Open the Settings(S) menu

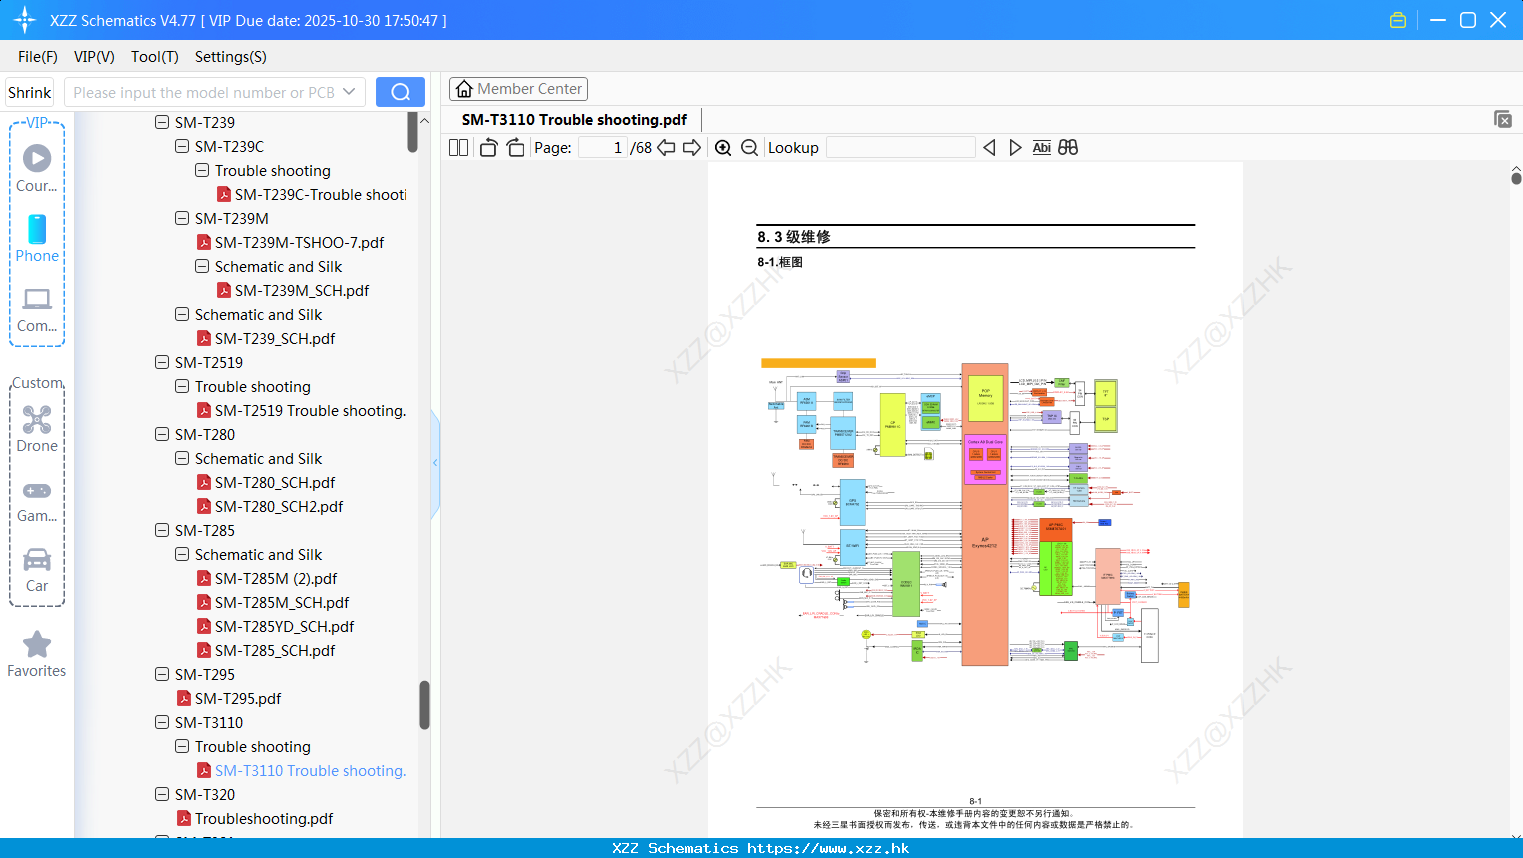pos(231,57)
